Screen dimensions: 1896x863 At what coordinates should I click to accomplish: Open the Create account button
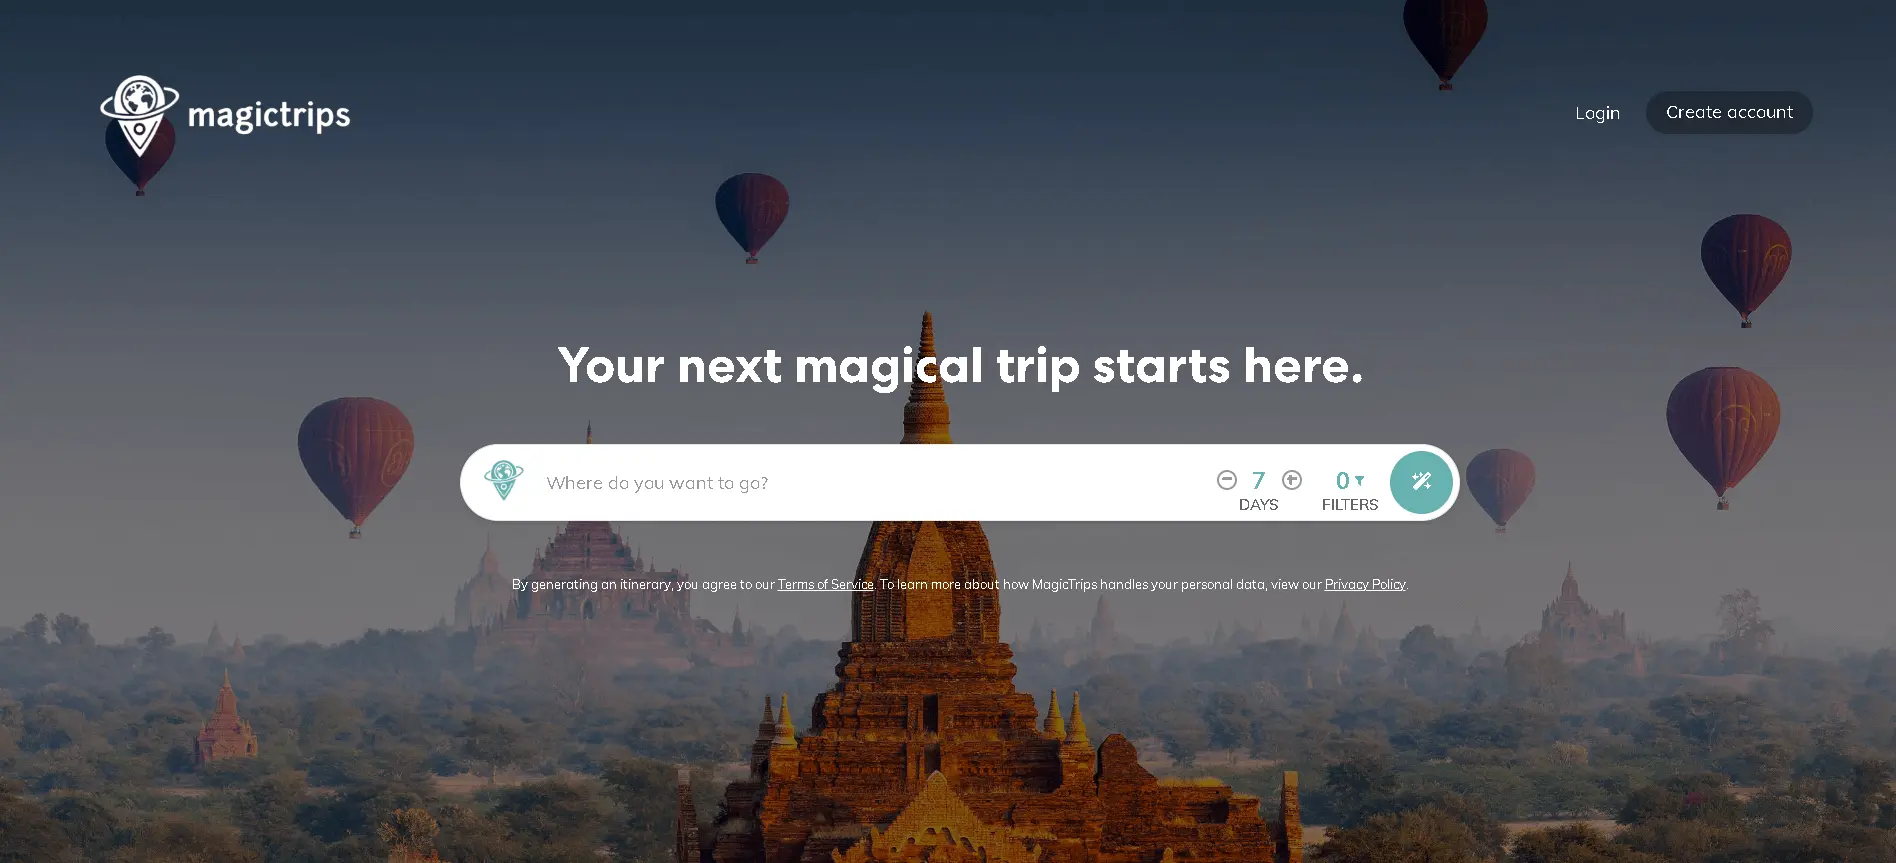point(1729,112)
